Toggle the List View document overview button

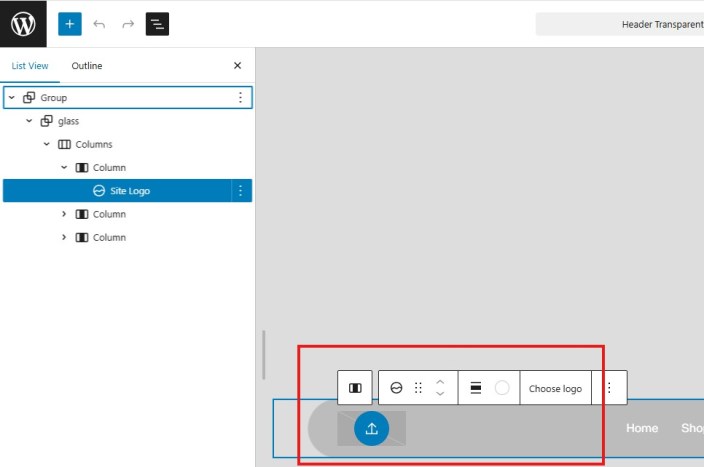click(x=157, y=24)
